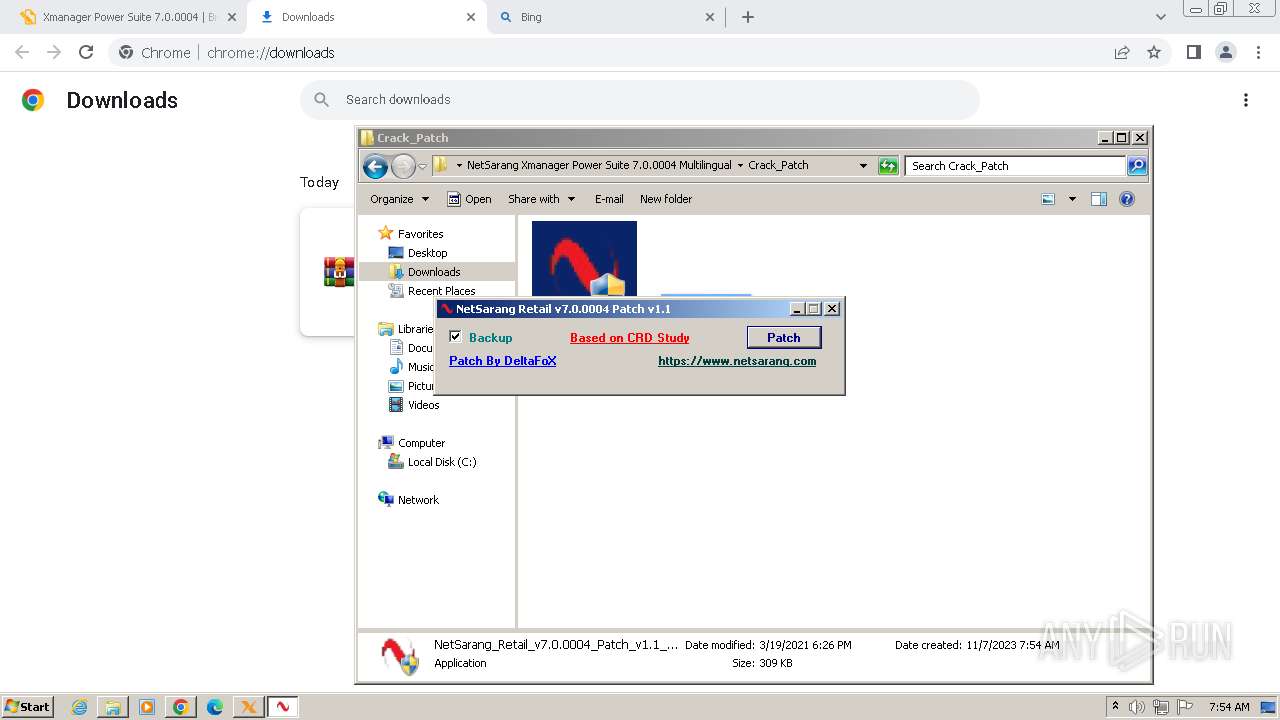The image size is (1280, 720).
Task: Click the WinRAR archive icon in downloads
Action: pos(339,272)
